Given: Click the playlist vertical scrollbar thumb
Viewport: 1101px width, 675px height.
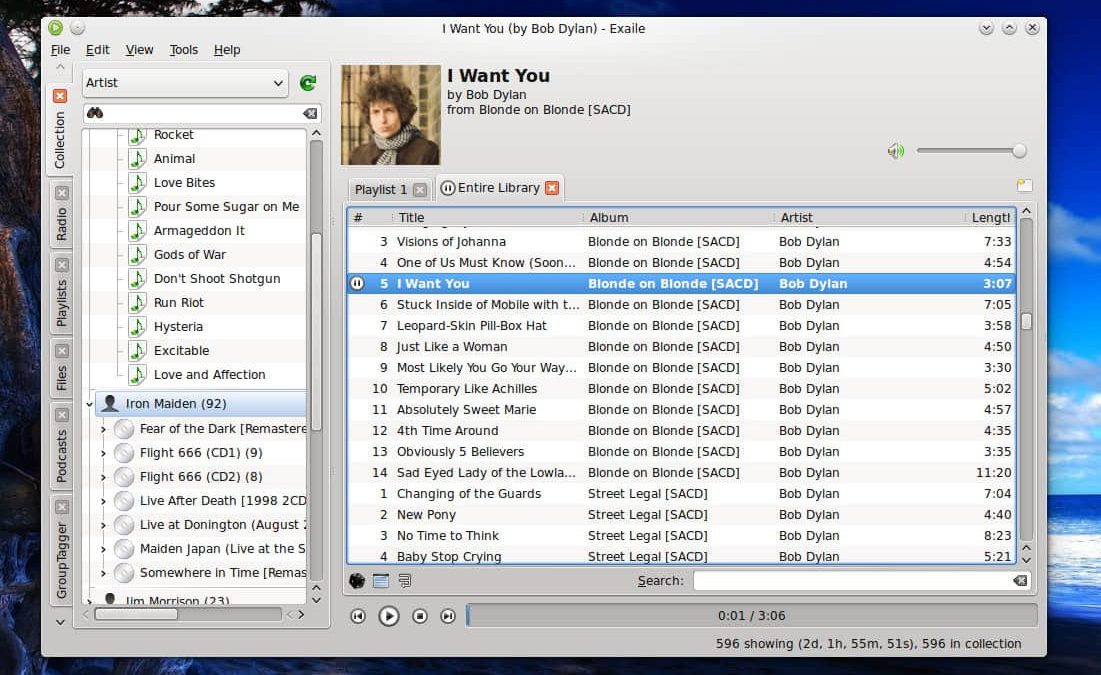Looking at the screenshot, I should 1027,322.
